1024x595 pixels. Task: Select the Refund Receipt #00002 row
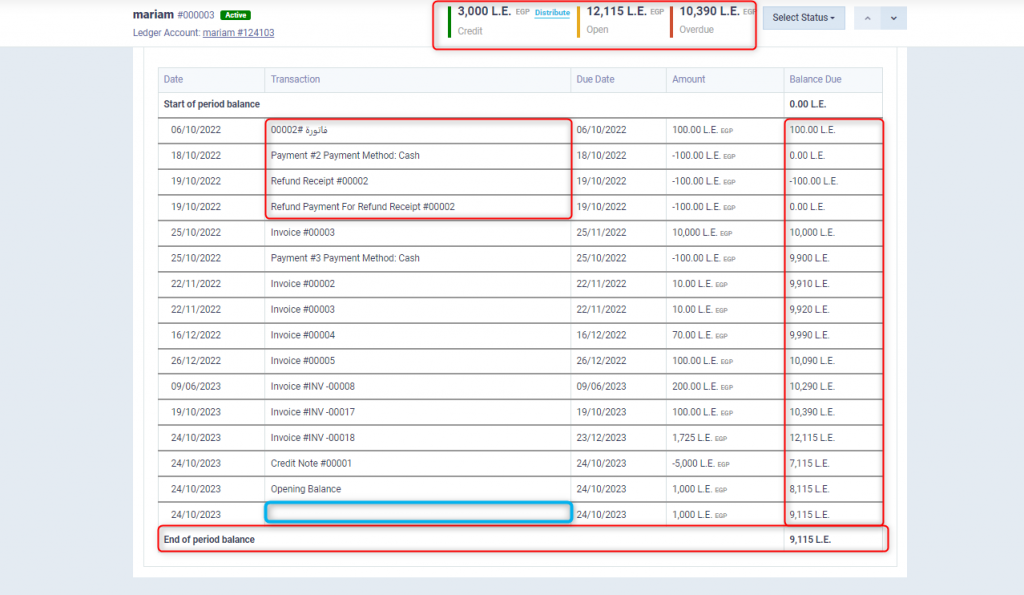pos(318,181)
